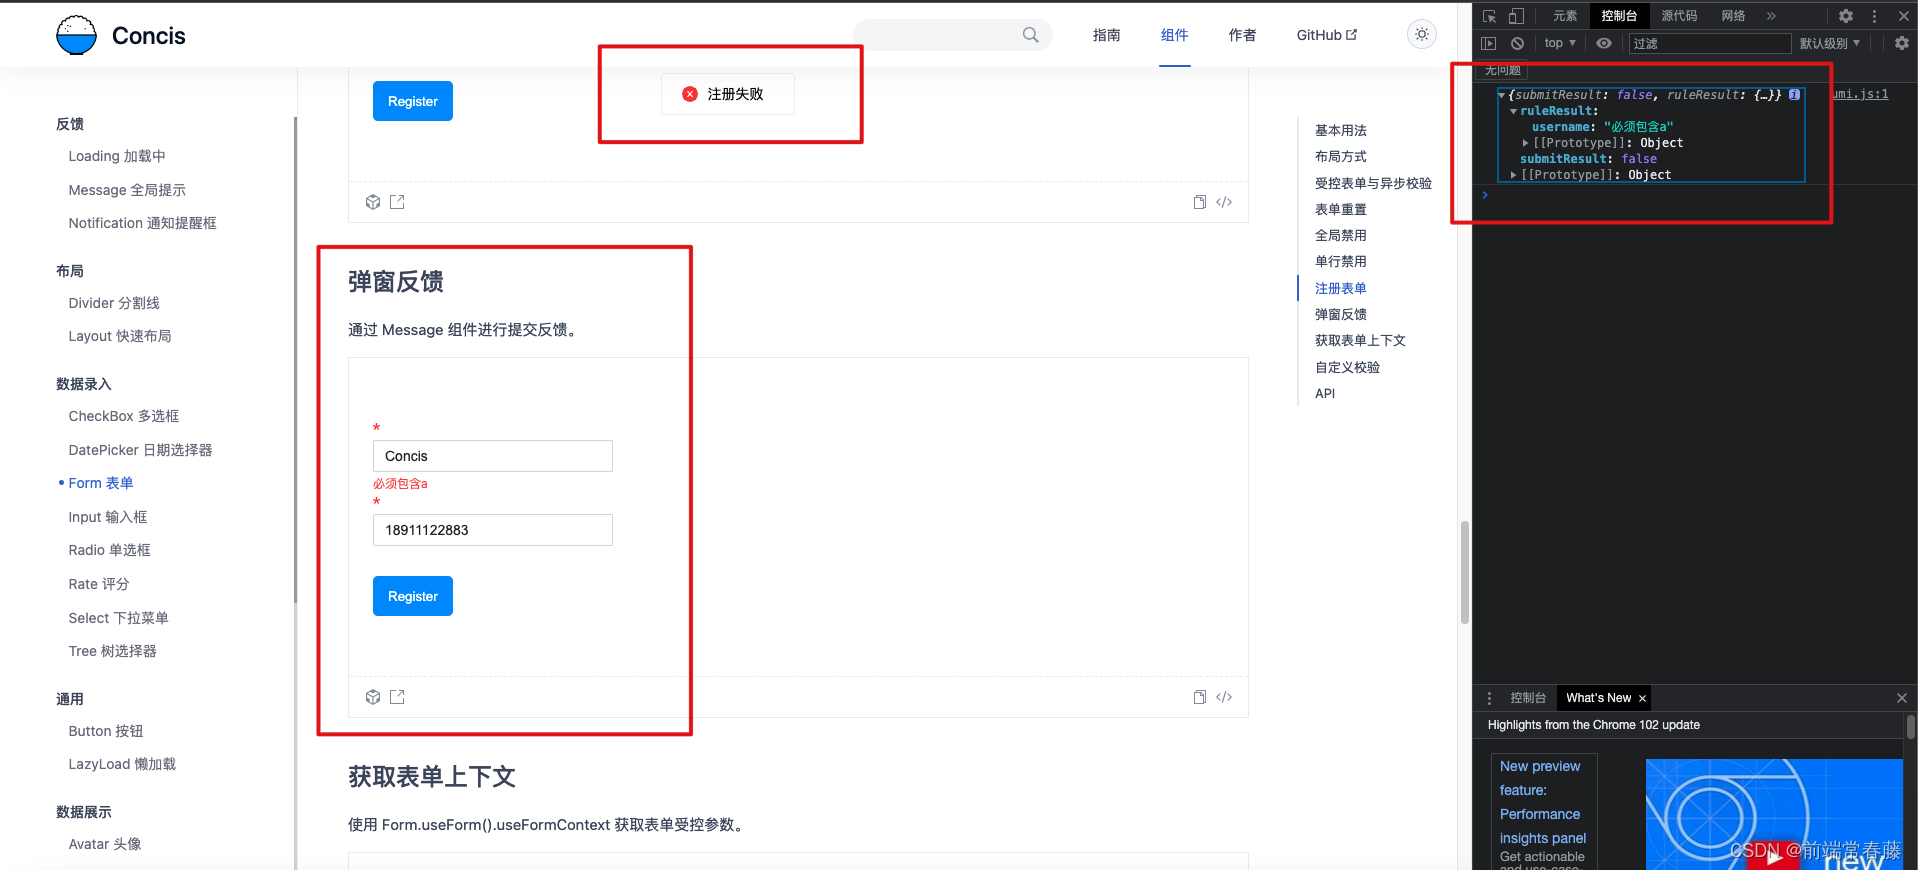
Task: Expand more DevTools tabs chevron
Action: [1771, 16]
